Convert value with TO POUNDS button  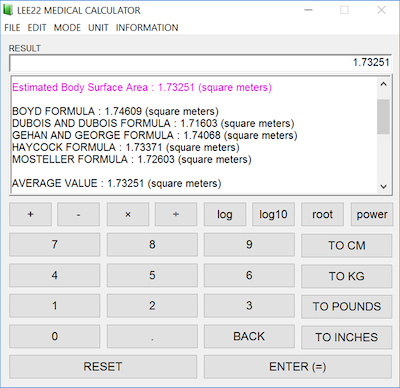click(347, 307)
